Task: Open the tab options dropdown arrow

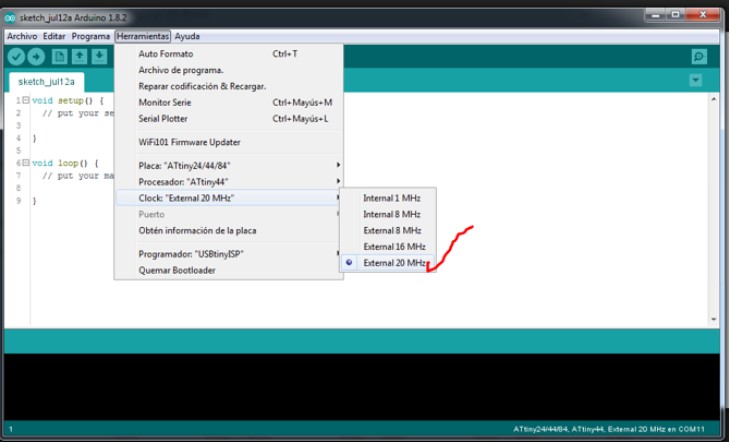Action: [x=696, y=80]
